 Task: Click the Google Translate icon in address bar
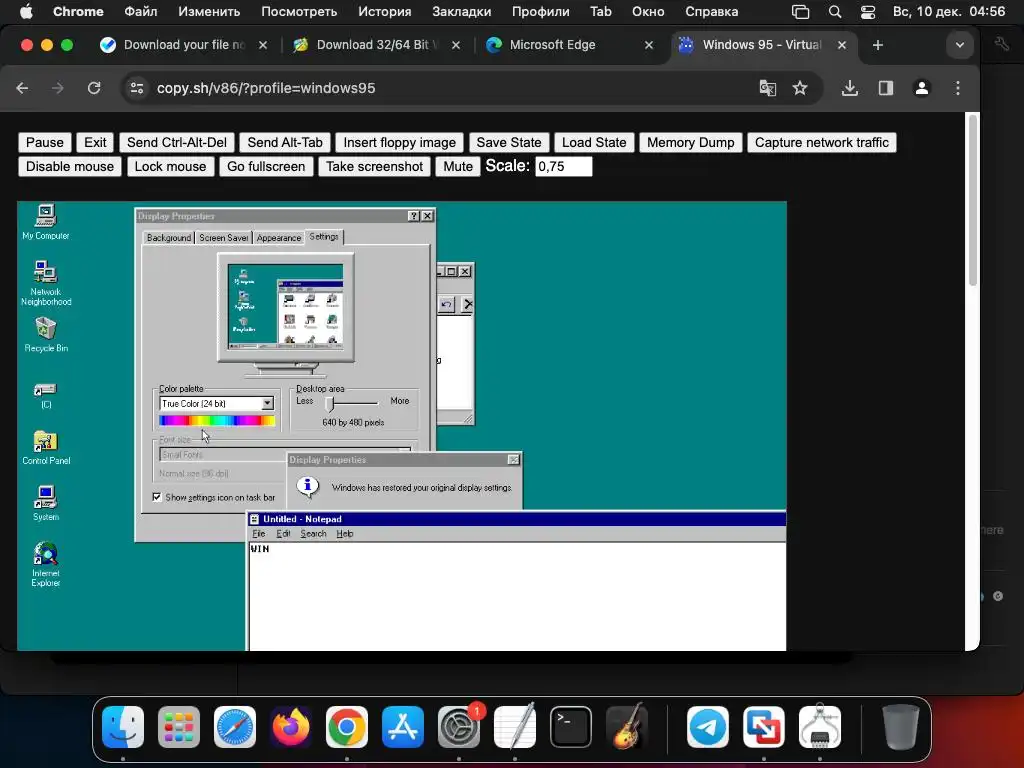coord(767,88)
